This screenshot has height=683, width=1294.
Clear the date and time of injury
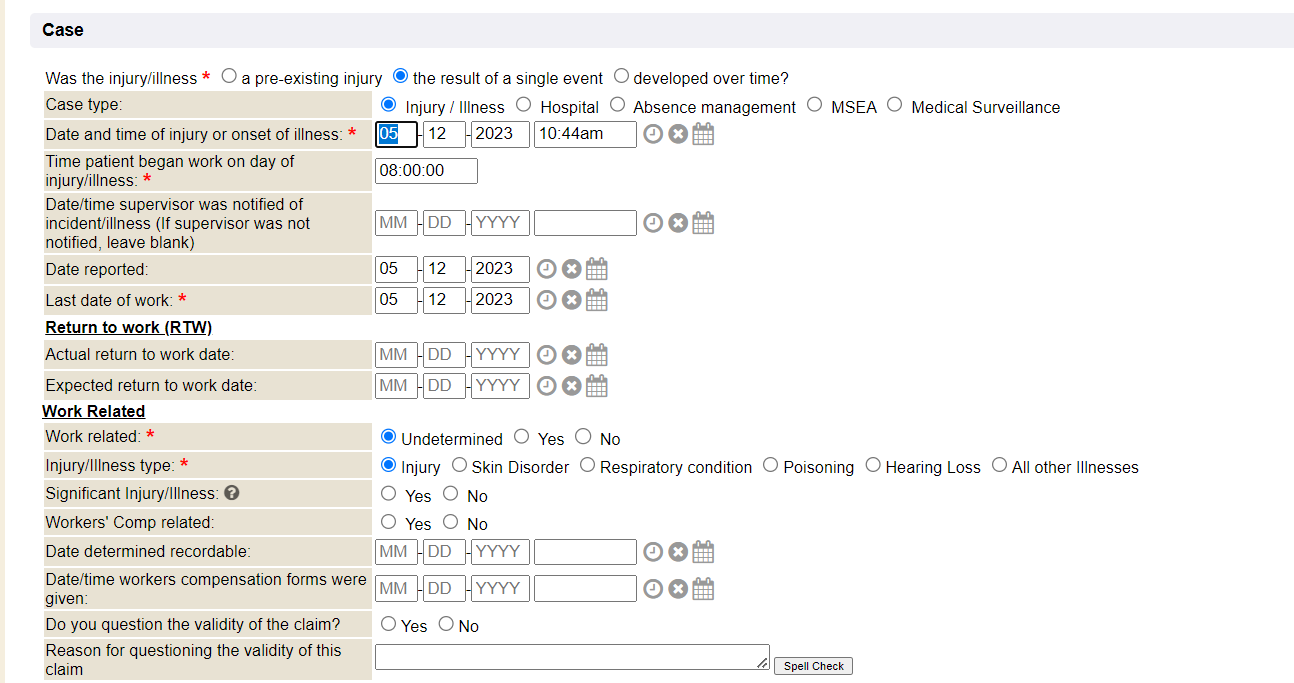coord(678,134)
